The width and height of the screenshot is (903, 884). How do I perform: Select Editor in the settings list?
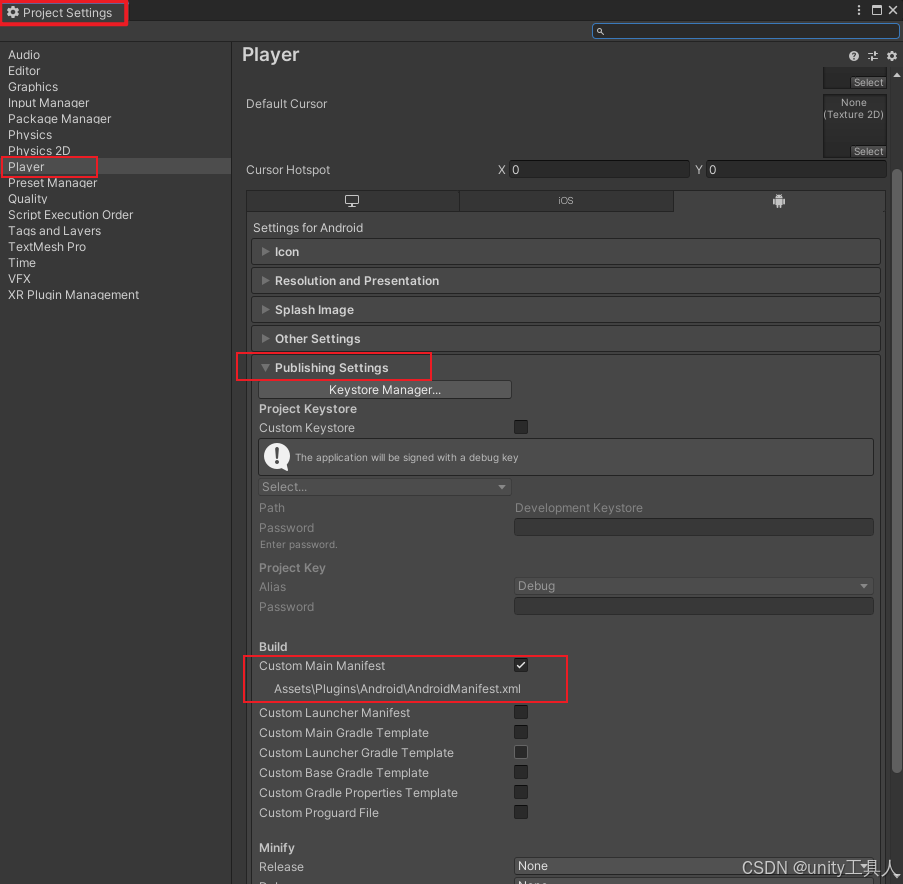(24, 71)
